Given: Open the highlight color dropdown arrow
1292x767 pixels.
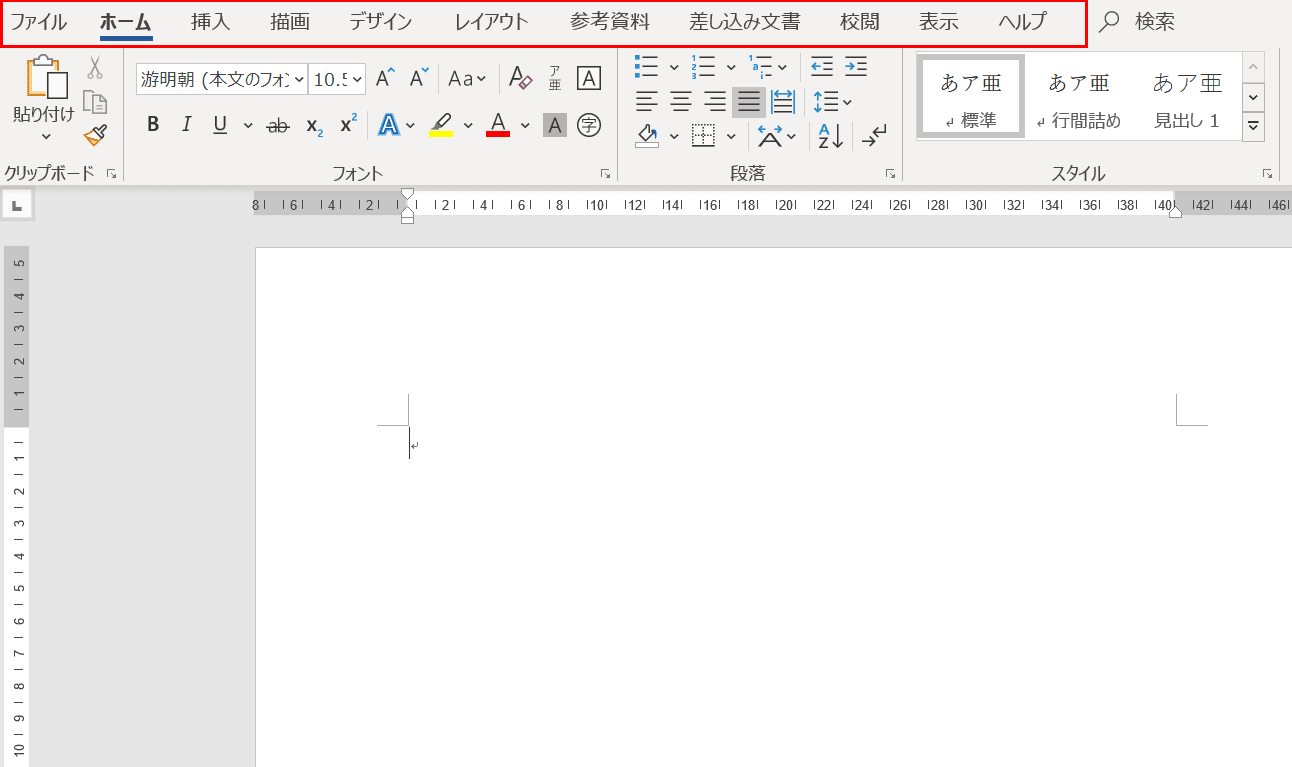Looking at the screenshot, I should pyautogui.click(x=468, y=126).
